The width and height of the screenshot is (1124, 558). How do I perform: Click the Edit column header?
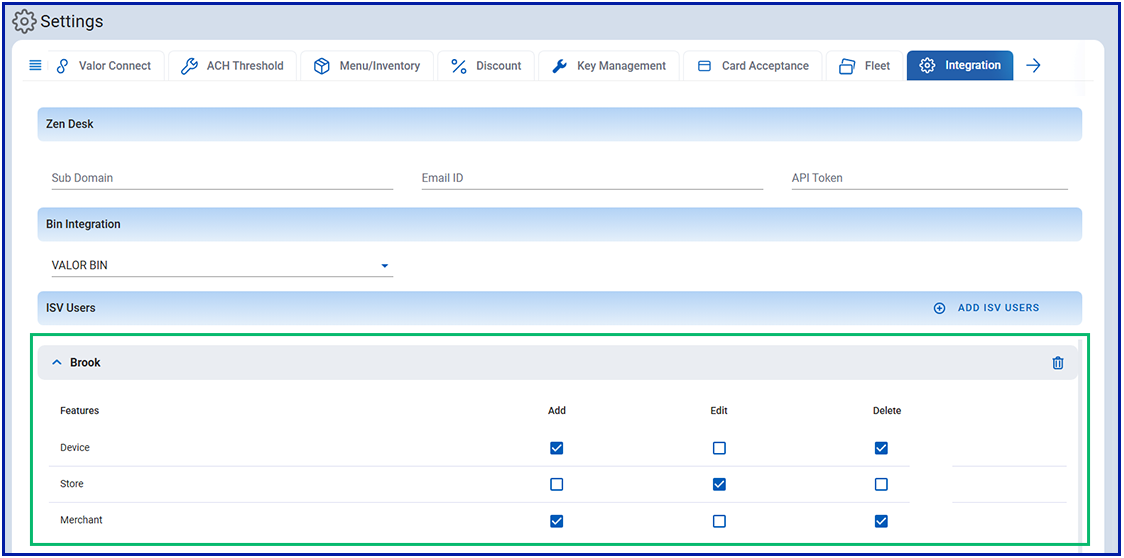pos(719,411)
